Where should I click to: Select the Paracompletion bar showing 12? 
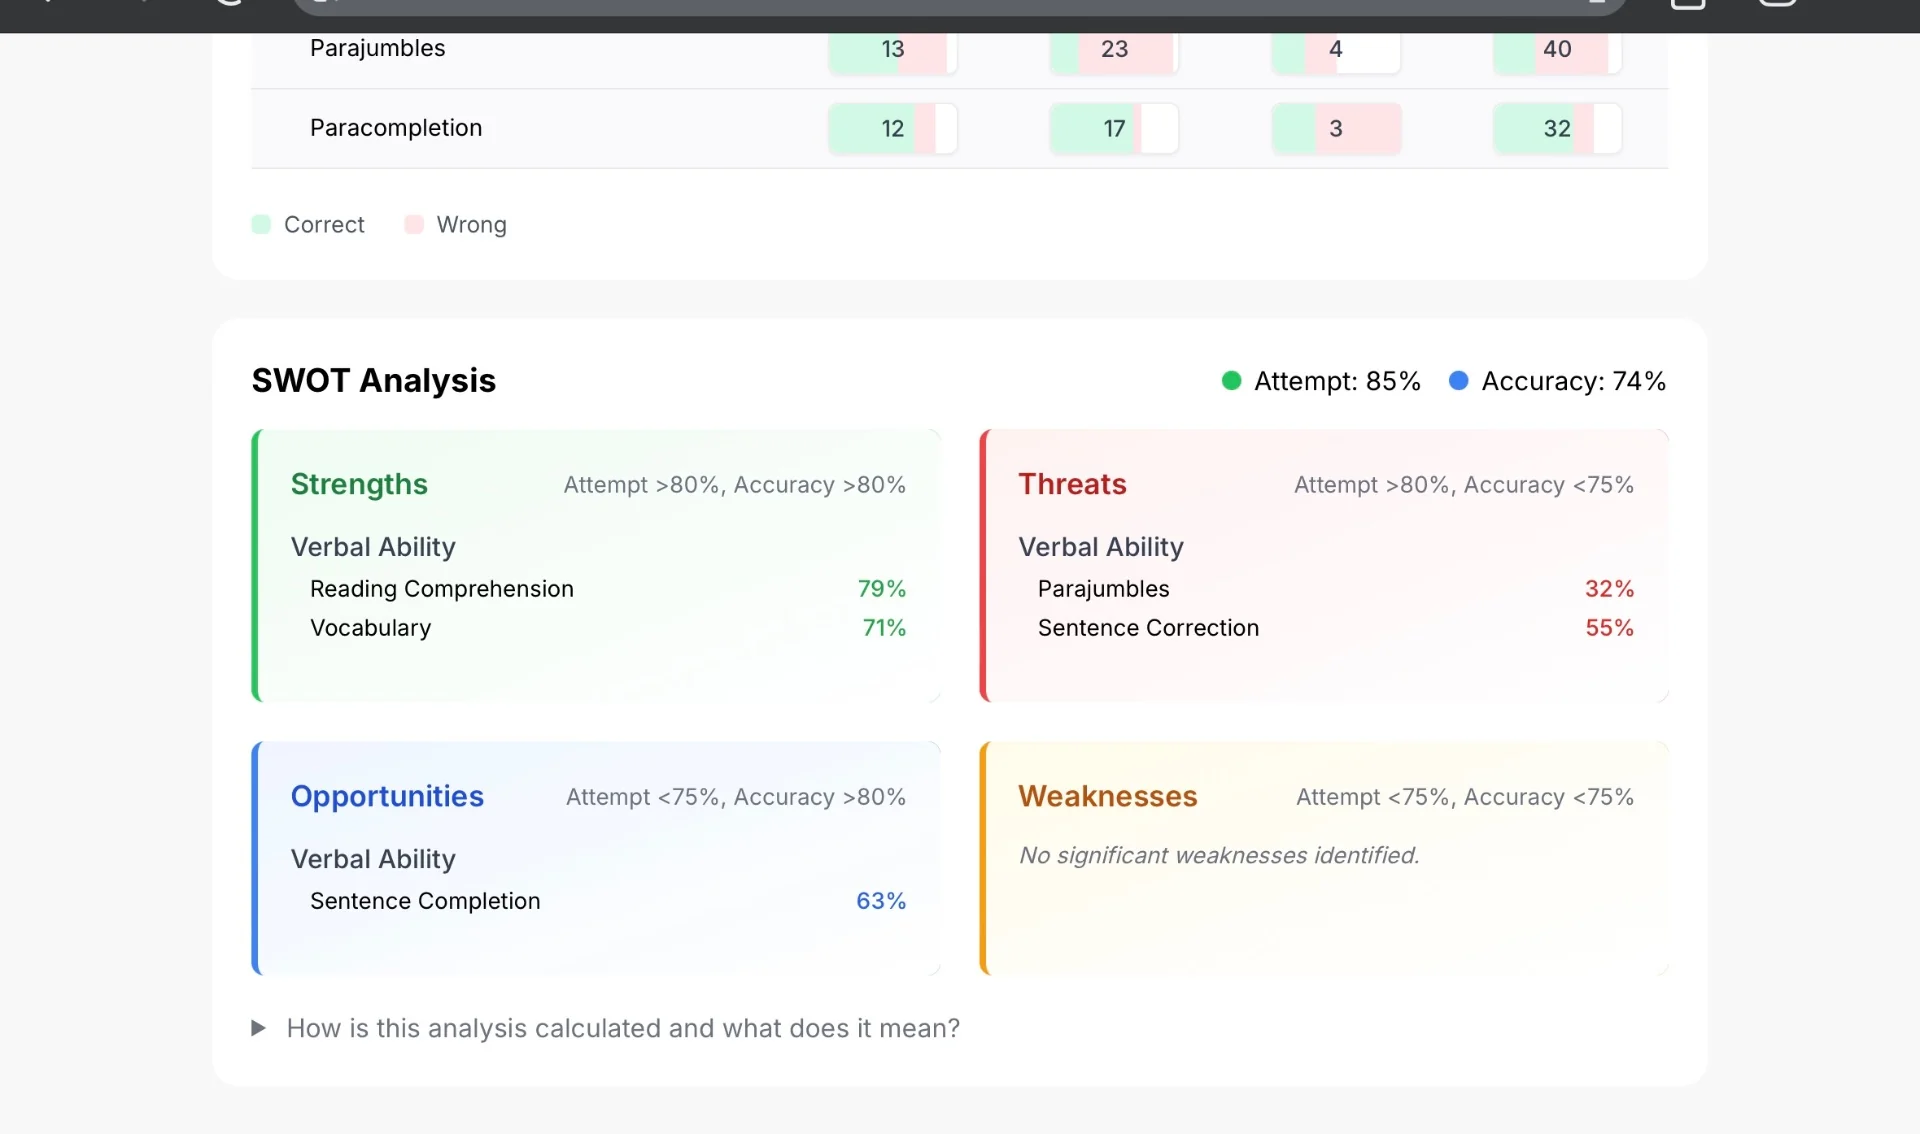[x=892, y=128]
